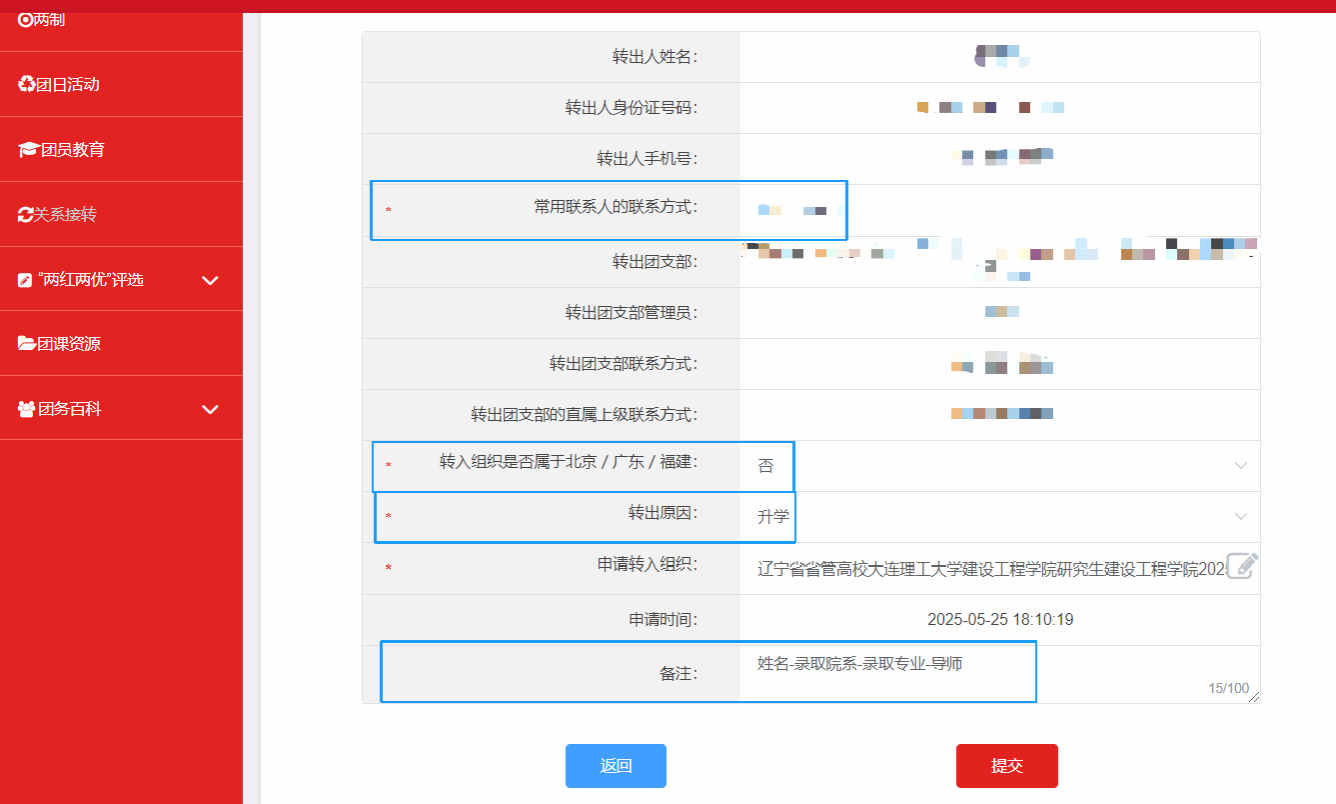
Task: Click the target icon beside 两制
Action: click(26, 19)
